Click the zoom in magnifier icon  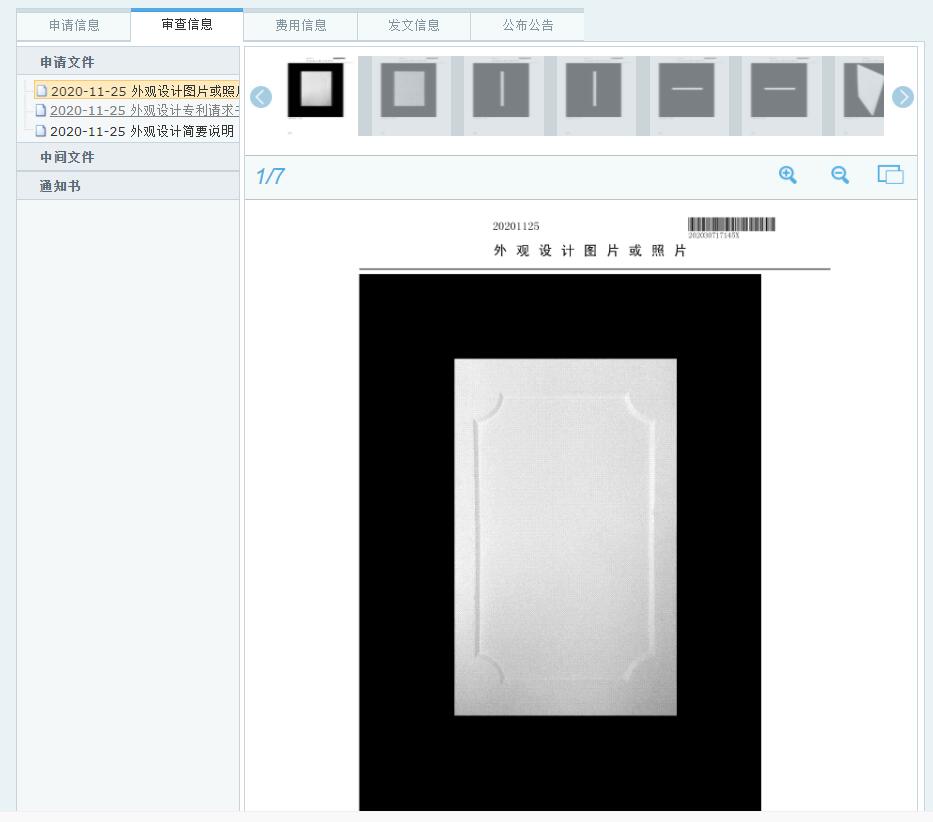pyautogui.click(x=788, y=175)
